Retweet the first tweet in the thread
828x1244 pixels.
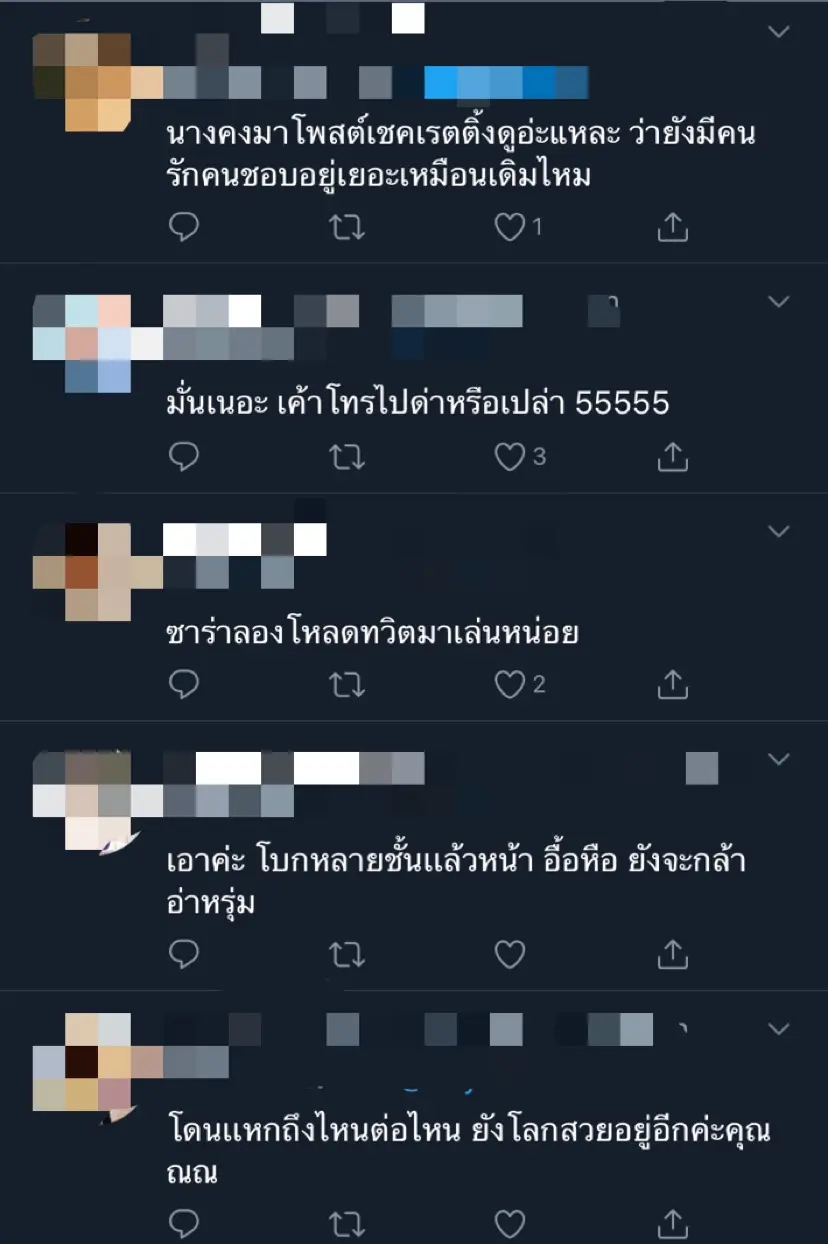347,228
